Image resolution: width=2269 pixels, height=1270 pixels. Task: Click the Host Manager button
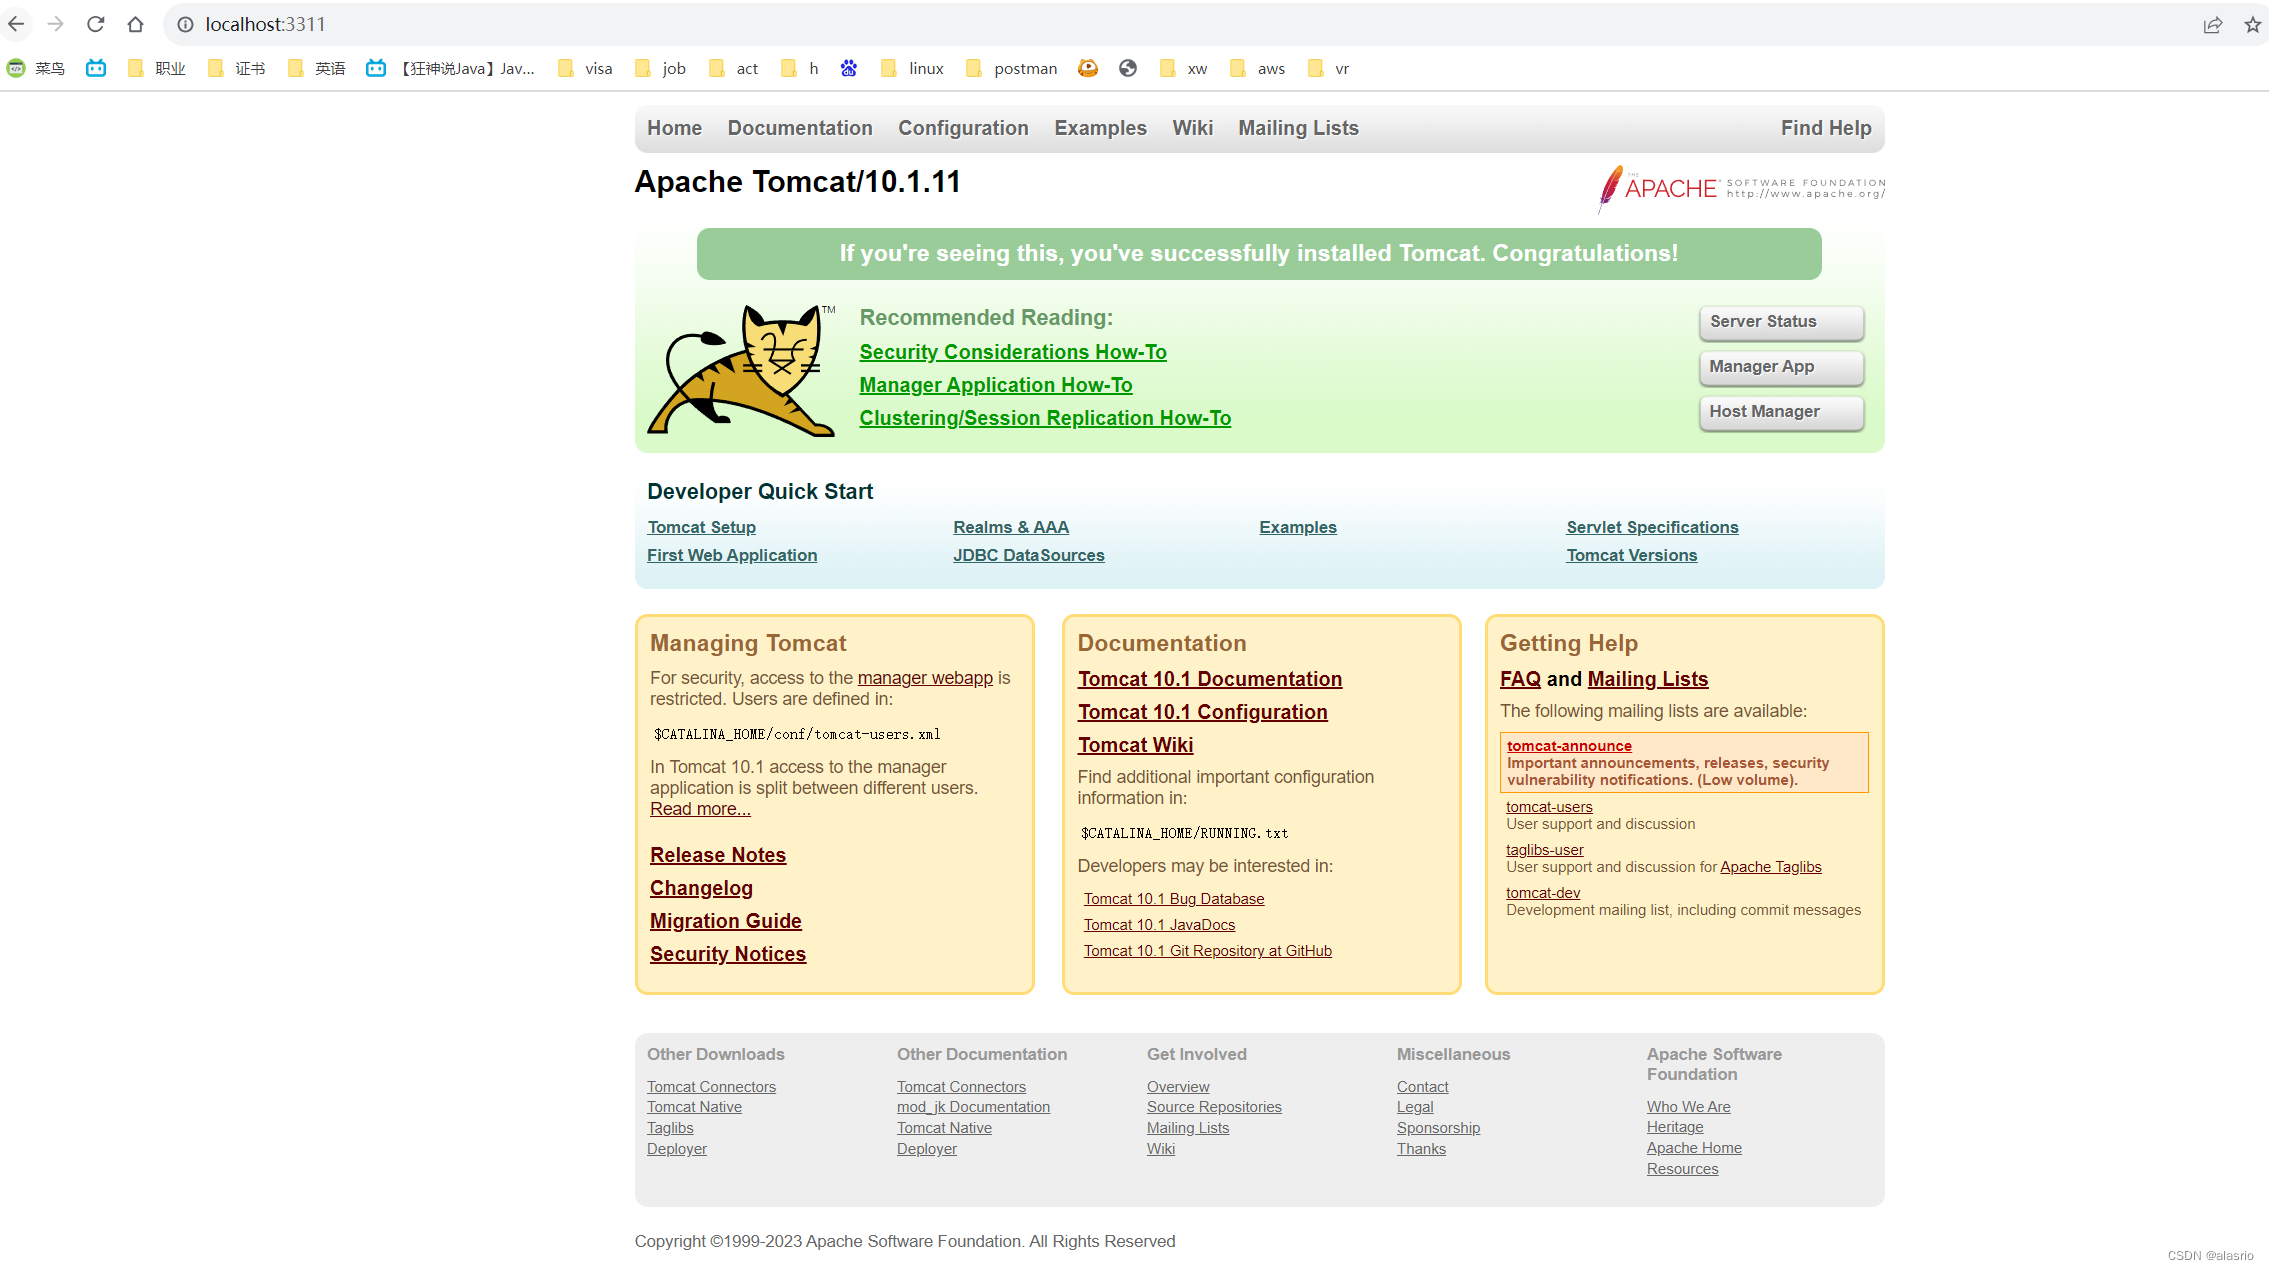1781,412
